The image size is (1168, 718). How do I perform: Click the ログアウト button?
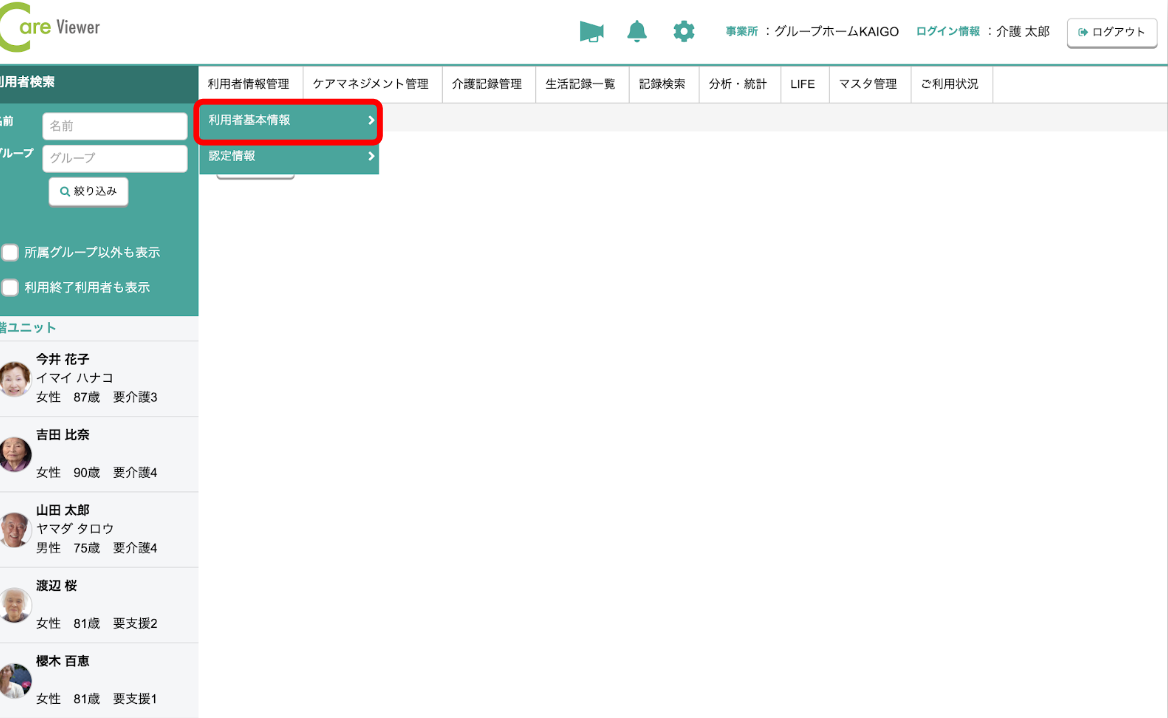[x=1111, y=32]
